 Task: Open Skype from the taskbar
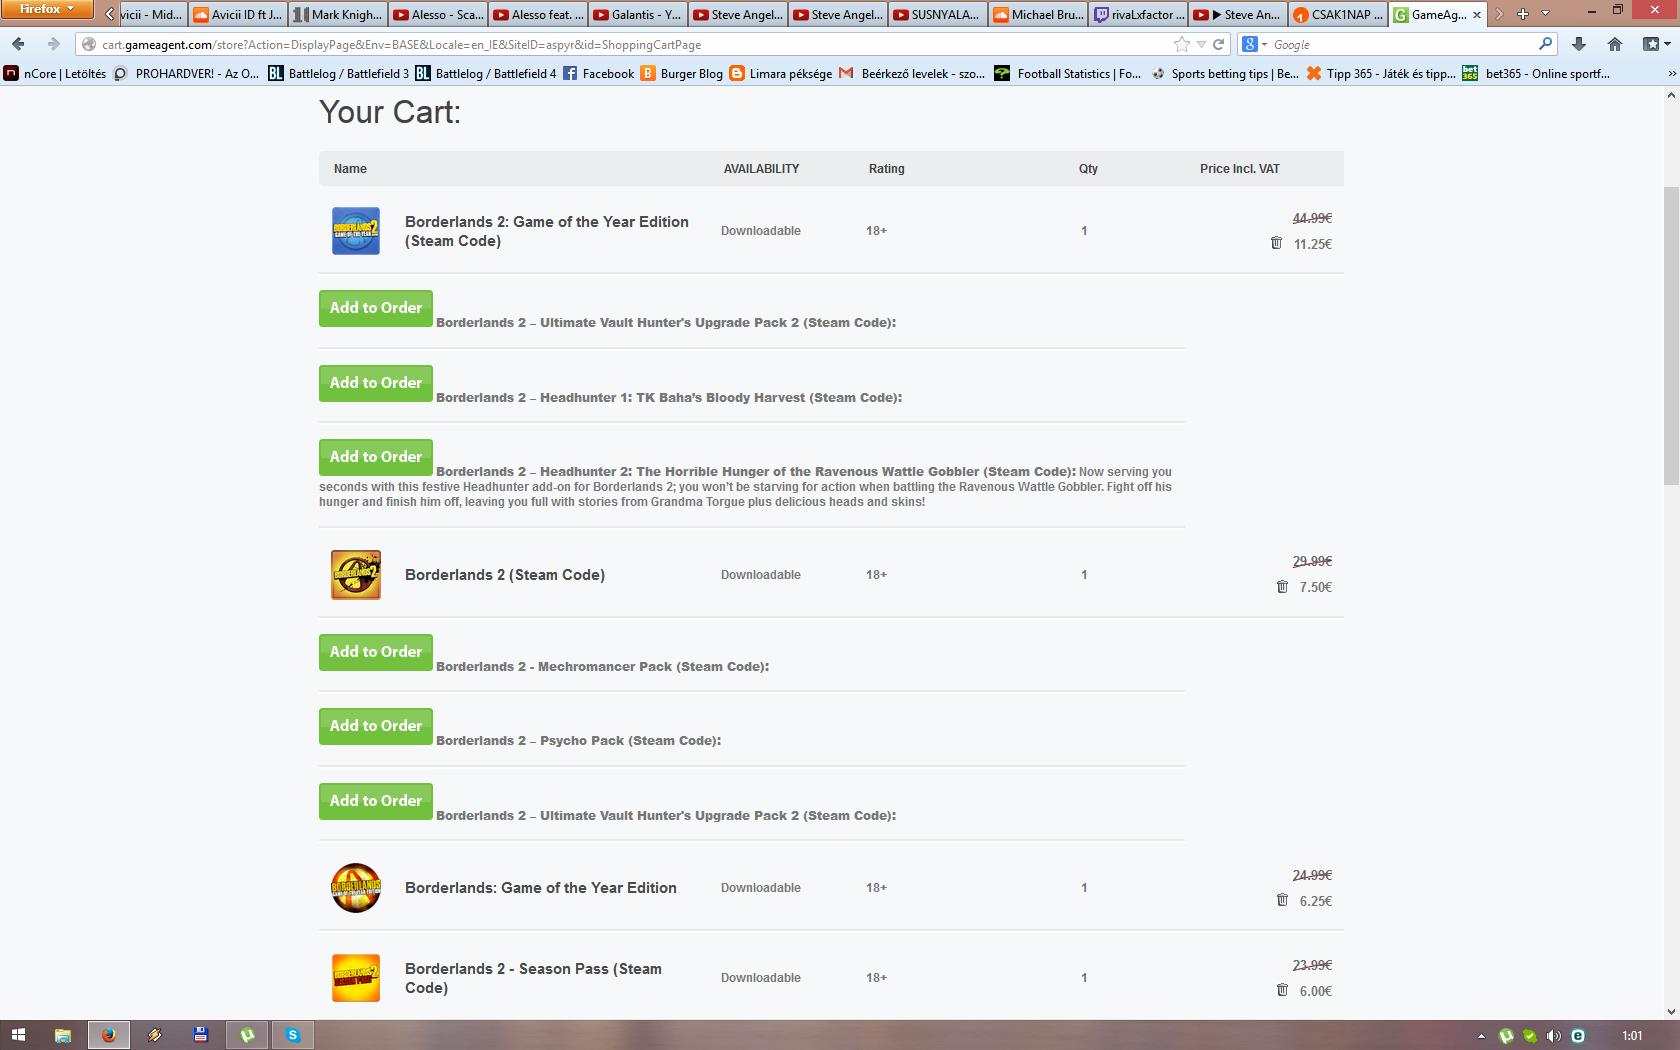(x=292, y=1035)
